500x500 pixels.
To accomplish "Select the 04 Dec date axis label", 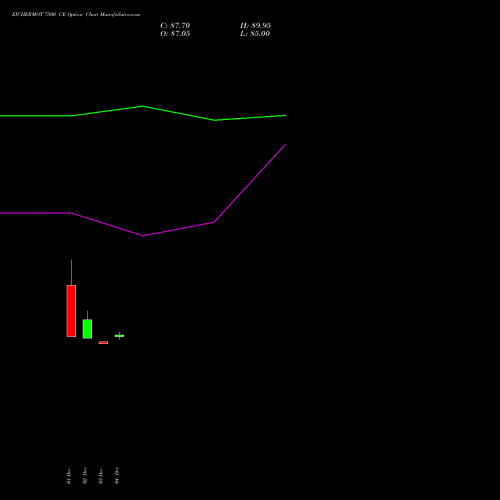I will [117, 475].
